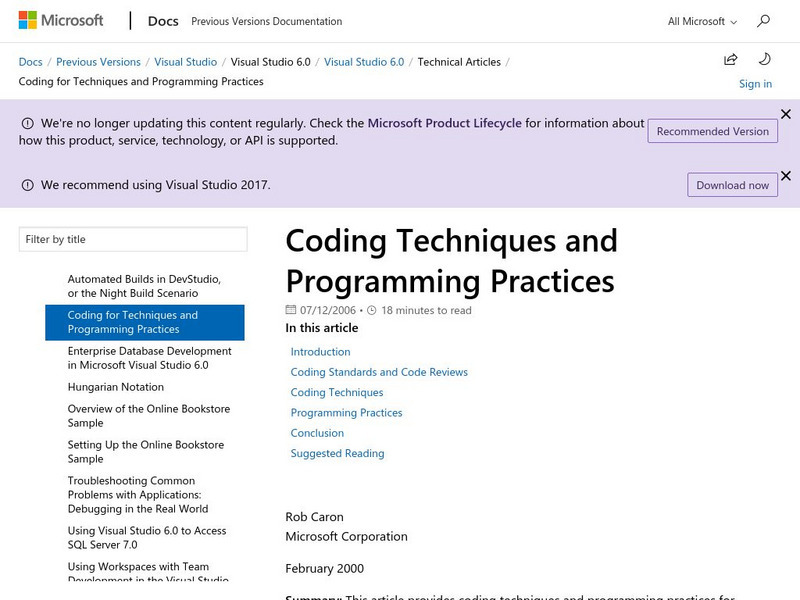Click the '18 minutes to read' text
The width and height of the screenshot is (800, 600).
coord(427,310)
